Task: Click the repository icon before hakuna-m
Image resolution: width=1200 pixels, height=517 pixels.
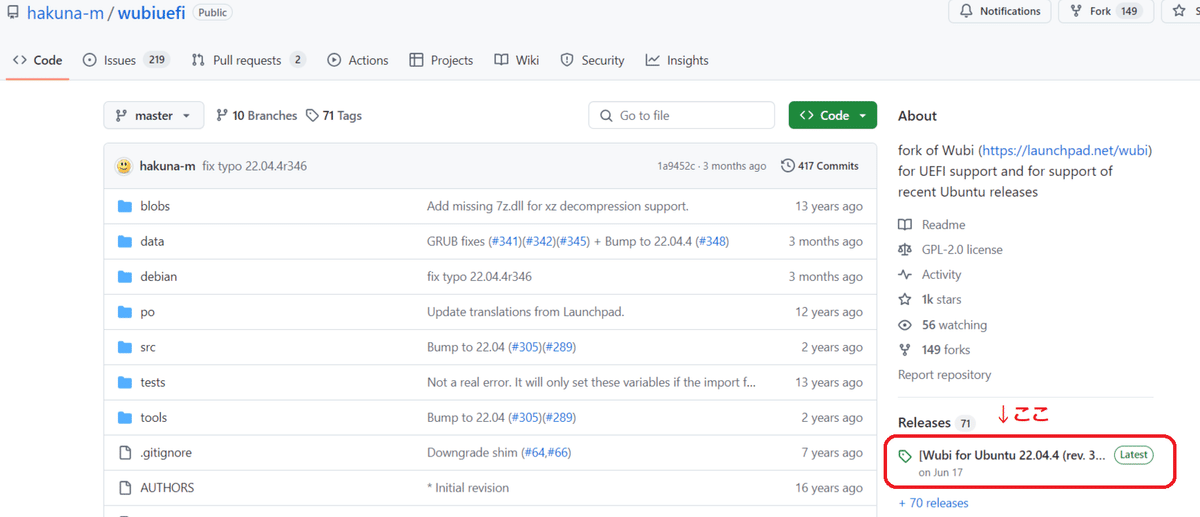Action: tap(11, 13)
